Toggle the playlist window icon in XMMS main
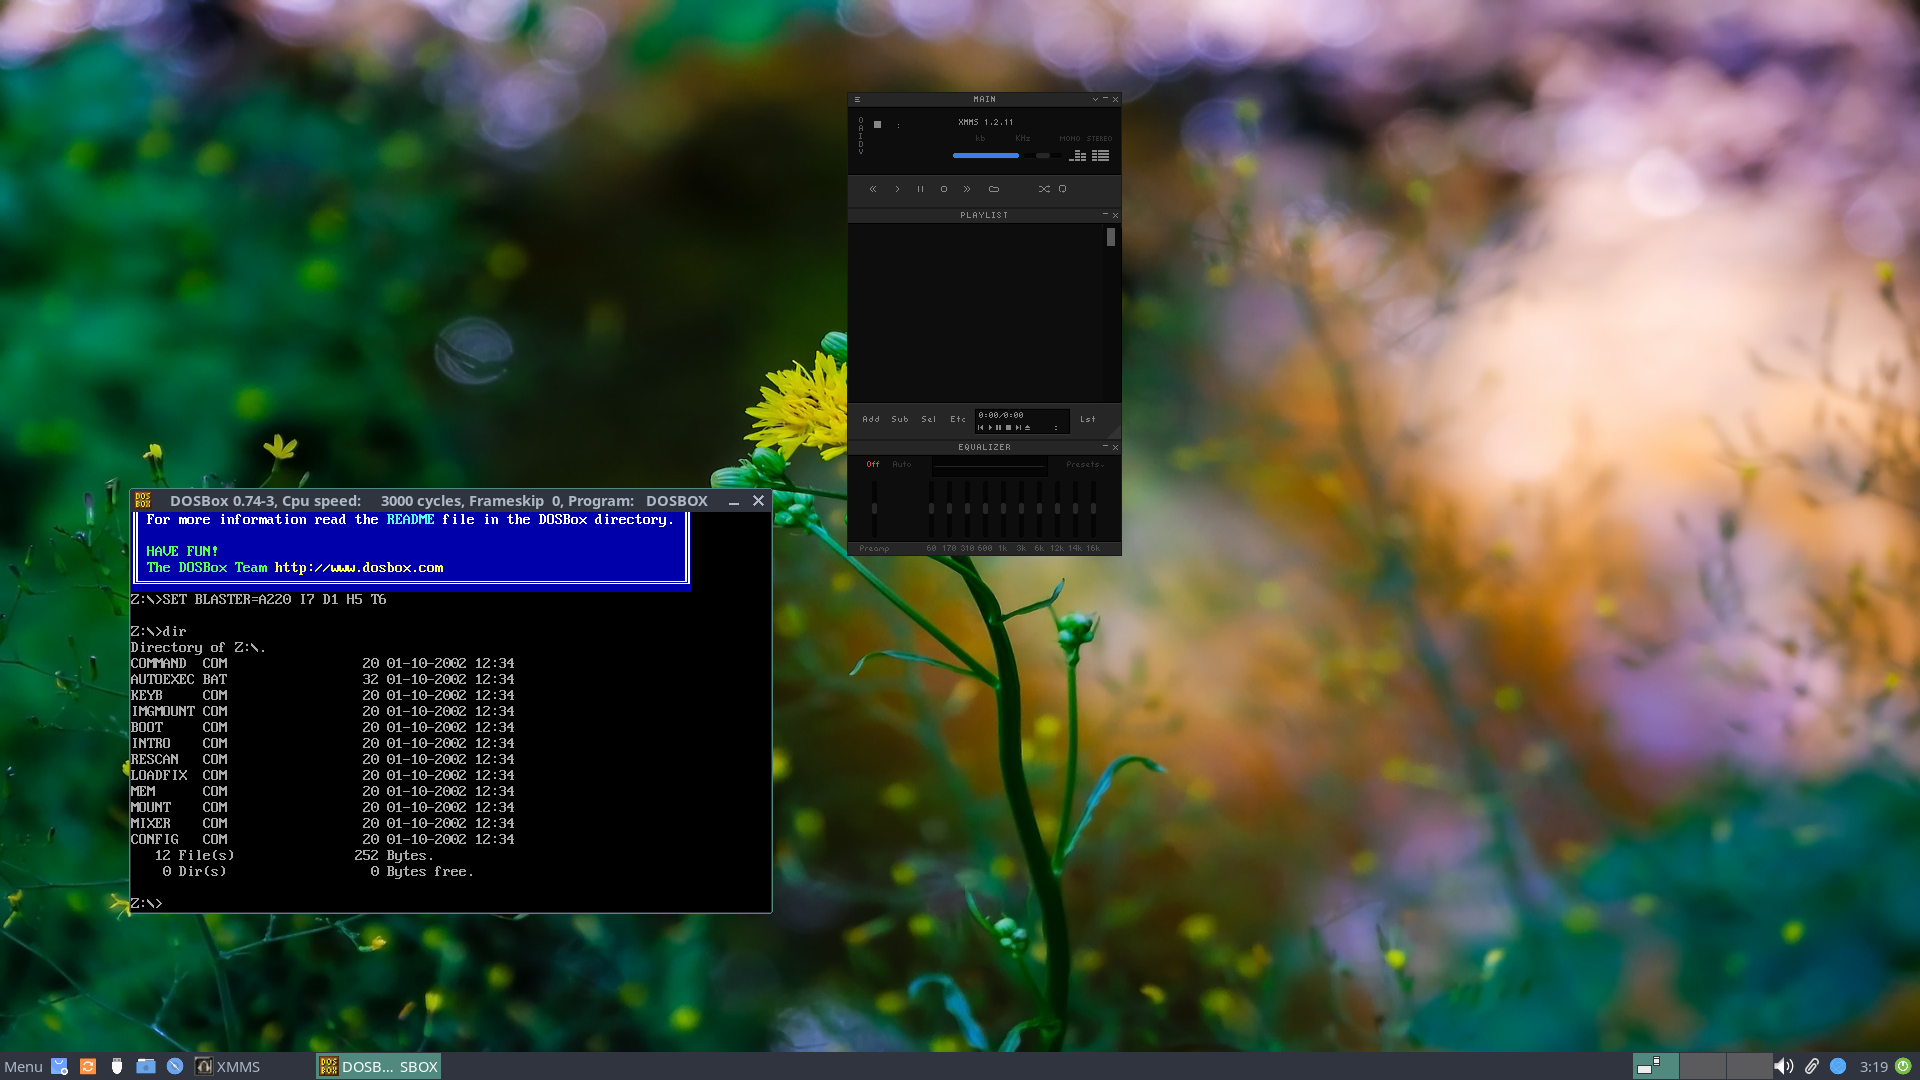1920x1080 pixels. point(1101,156)
